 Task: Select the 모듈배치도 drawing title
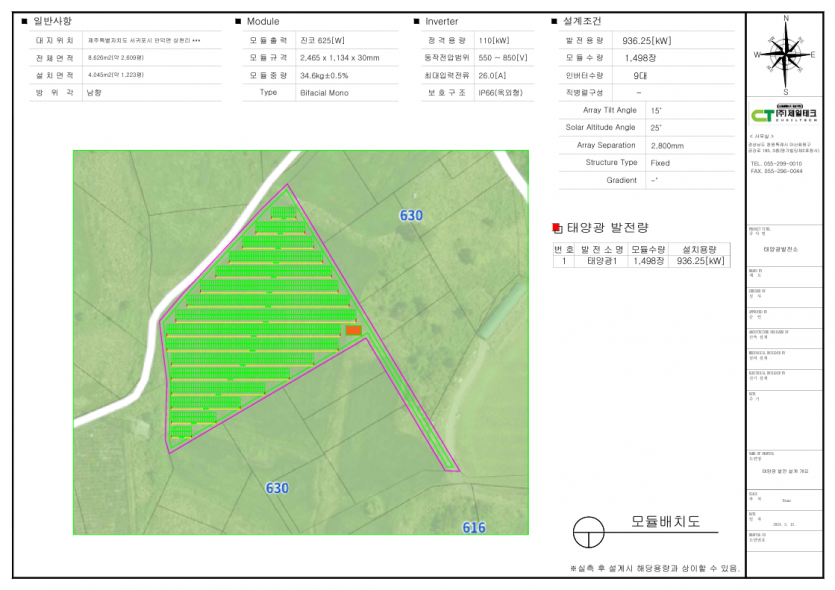coord(665,522)
